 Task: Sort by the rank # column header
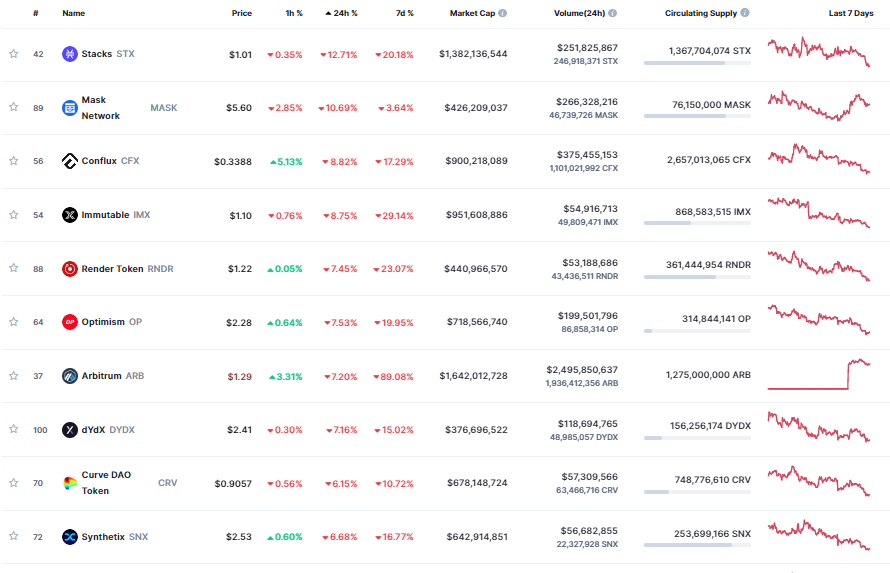pos(36,13)
